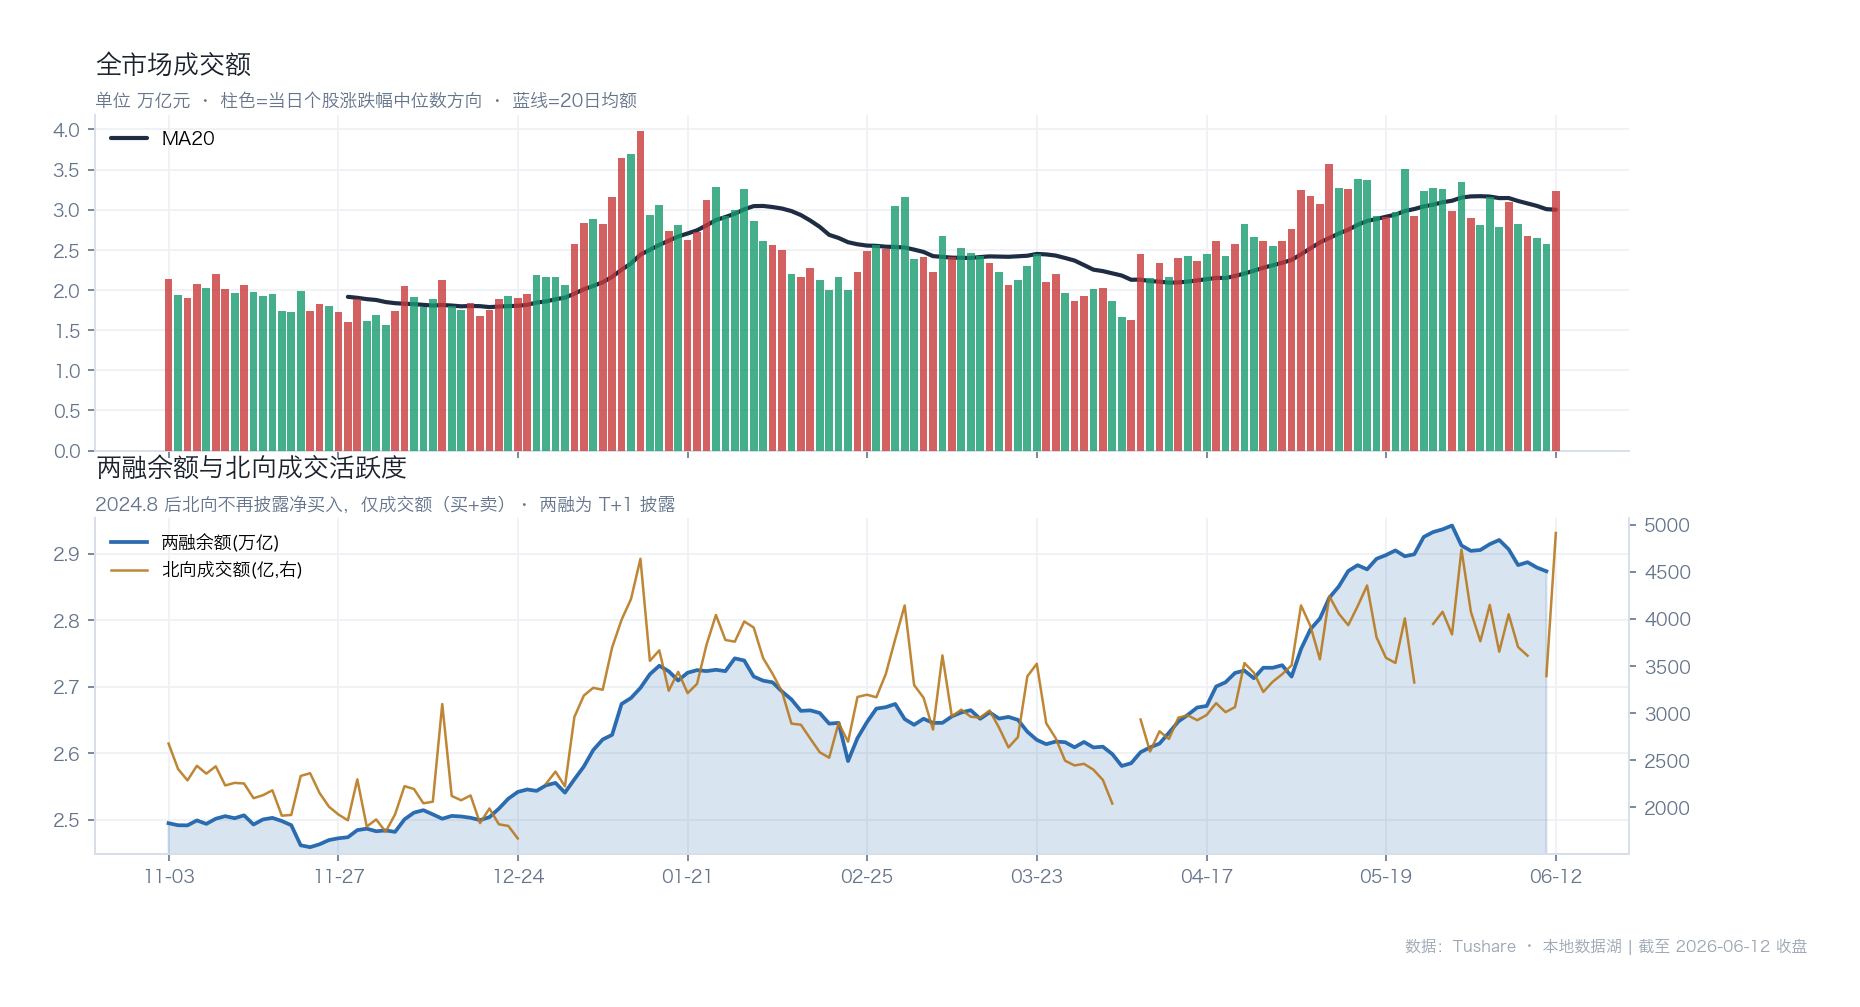Click the 2000 tick on right axis
Image resolution: width=1860 pixels, height=1007 pixels.
tap(1667, 808)
